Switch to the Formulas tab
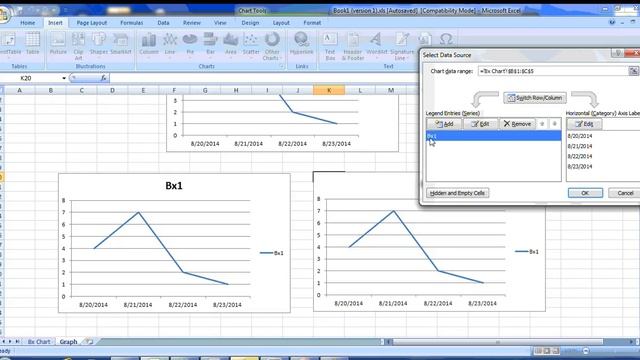Screen dimensions: 640x360 [131, 23]
